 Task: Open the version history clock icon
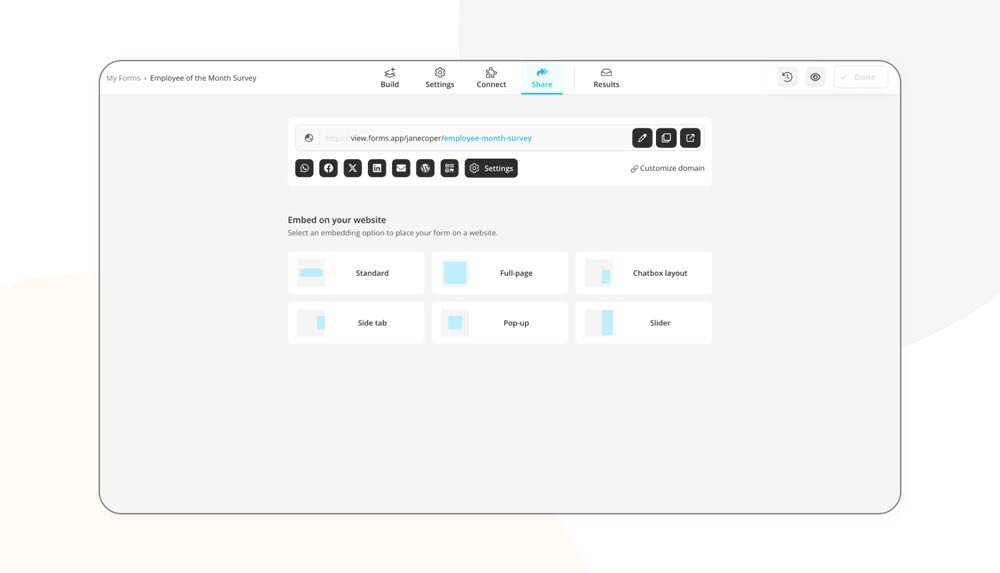pos(787,77)
